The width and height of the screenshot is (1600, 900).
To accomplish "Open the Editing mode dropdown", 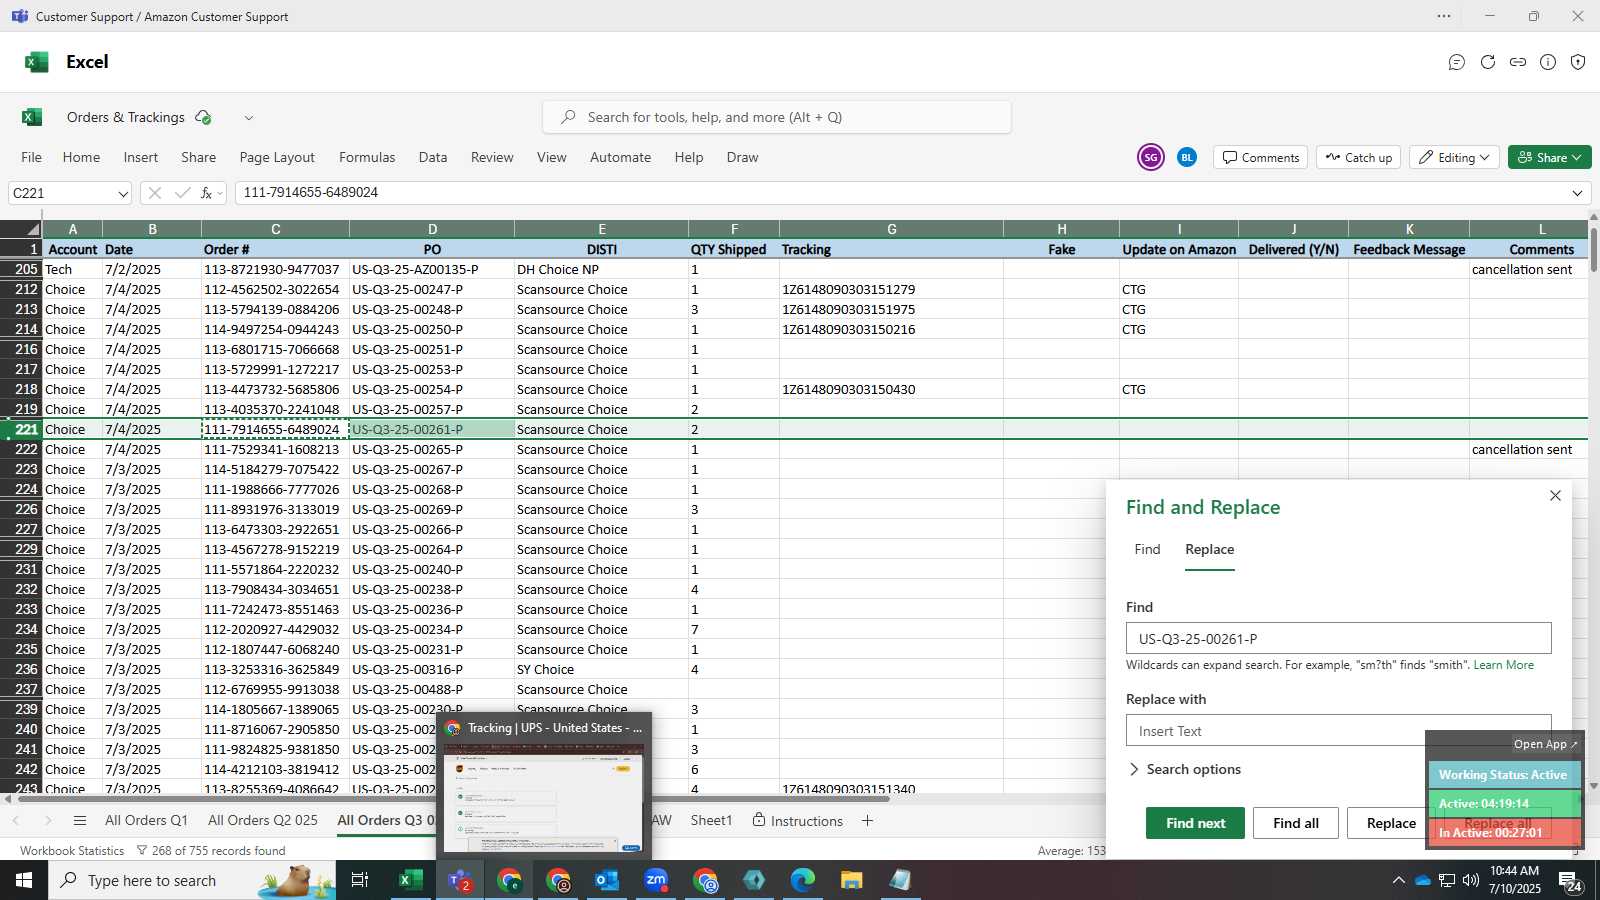I will (1454, 157).
